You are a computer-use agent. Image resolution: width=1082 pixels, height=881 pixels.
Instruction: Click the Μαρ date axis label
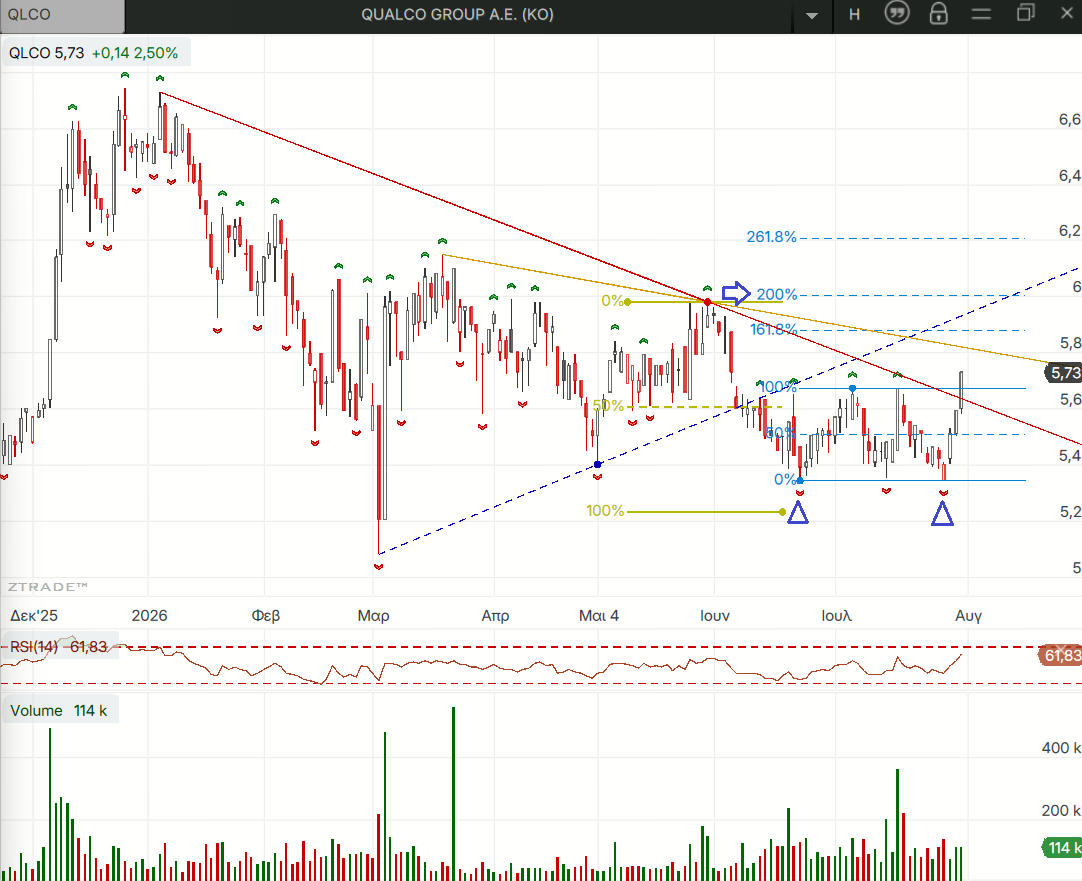coord(373,615)
